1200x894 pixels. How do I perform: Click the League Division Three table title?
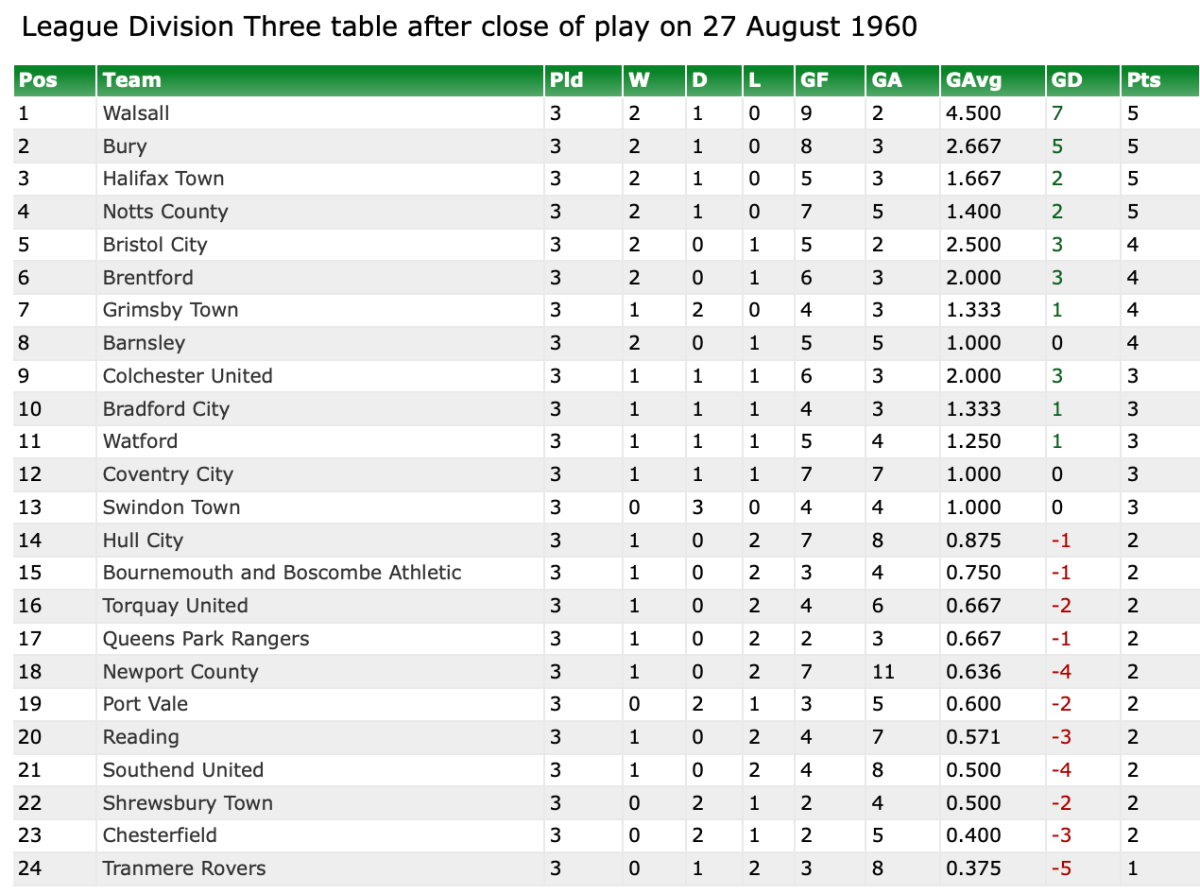click(x=469, y=26)
